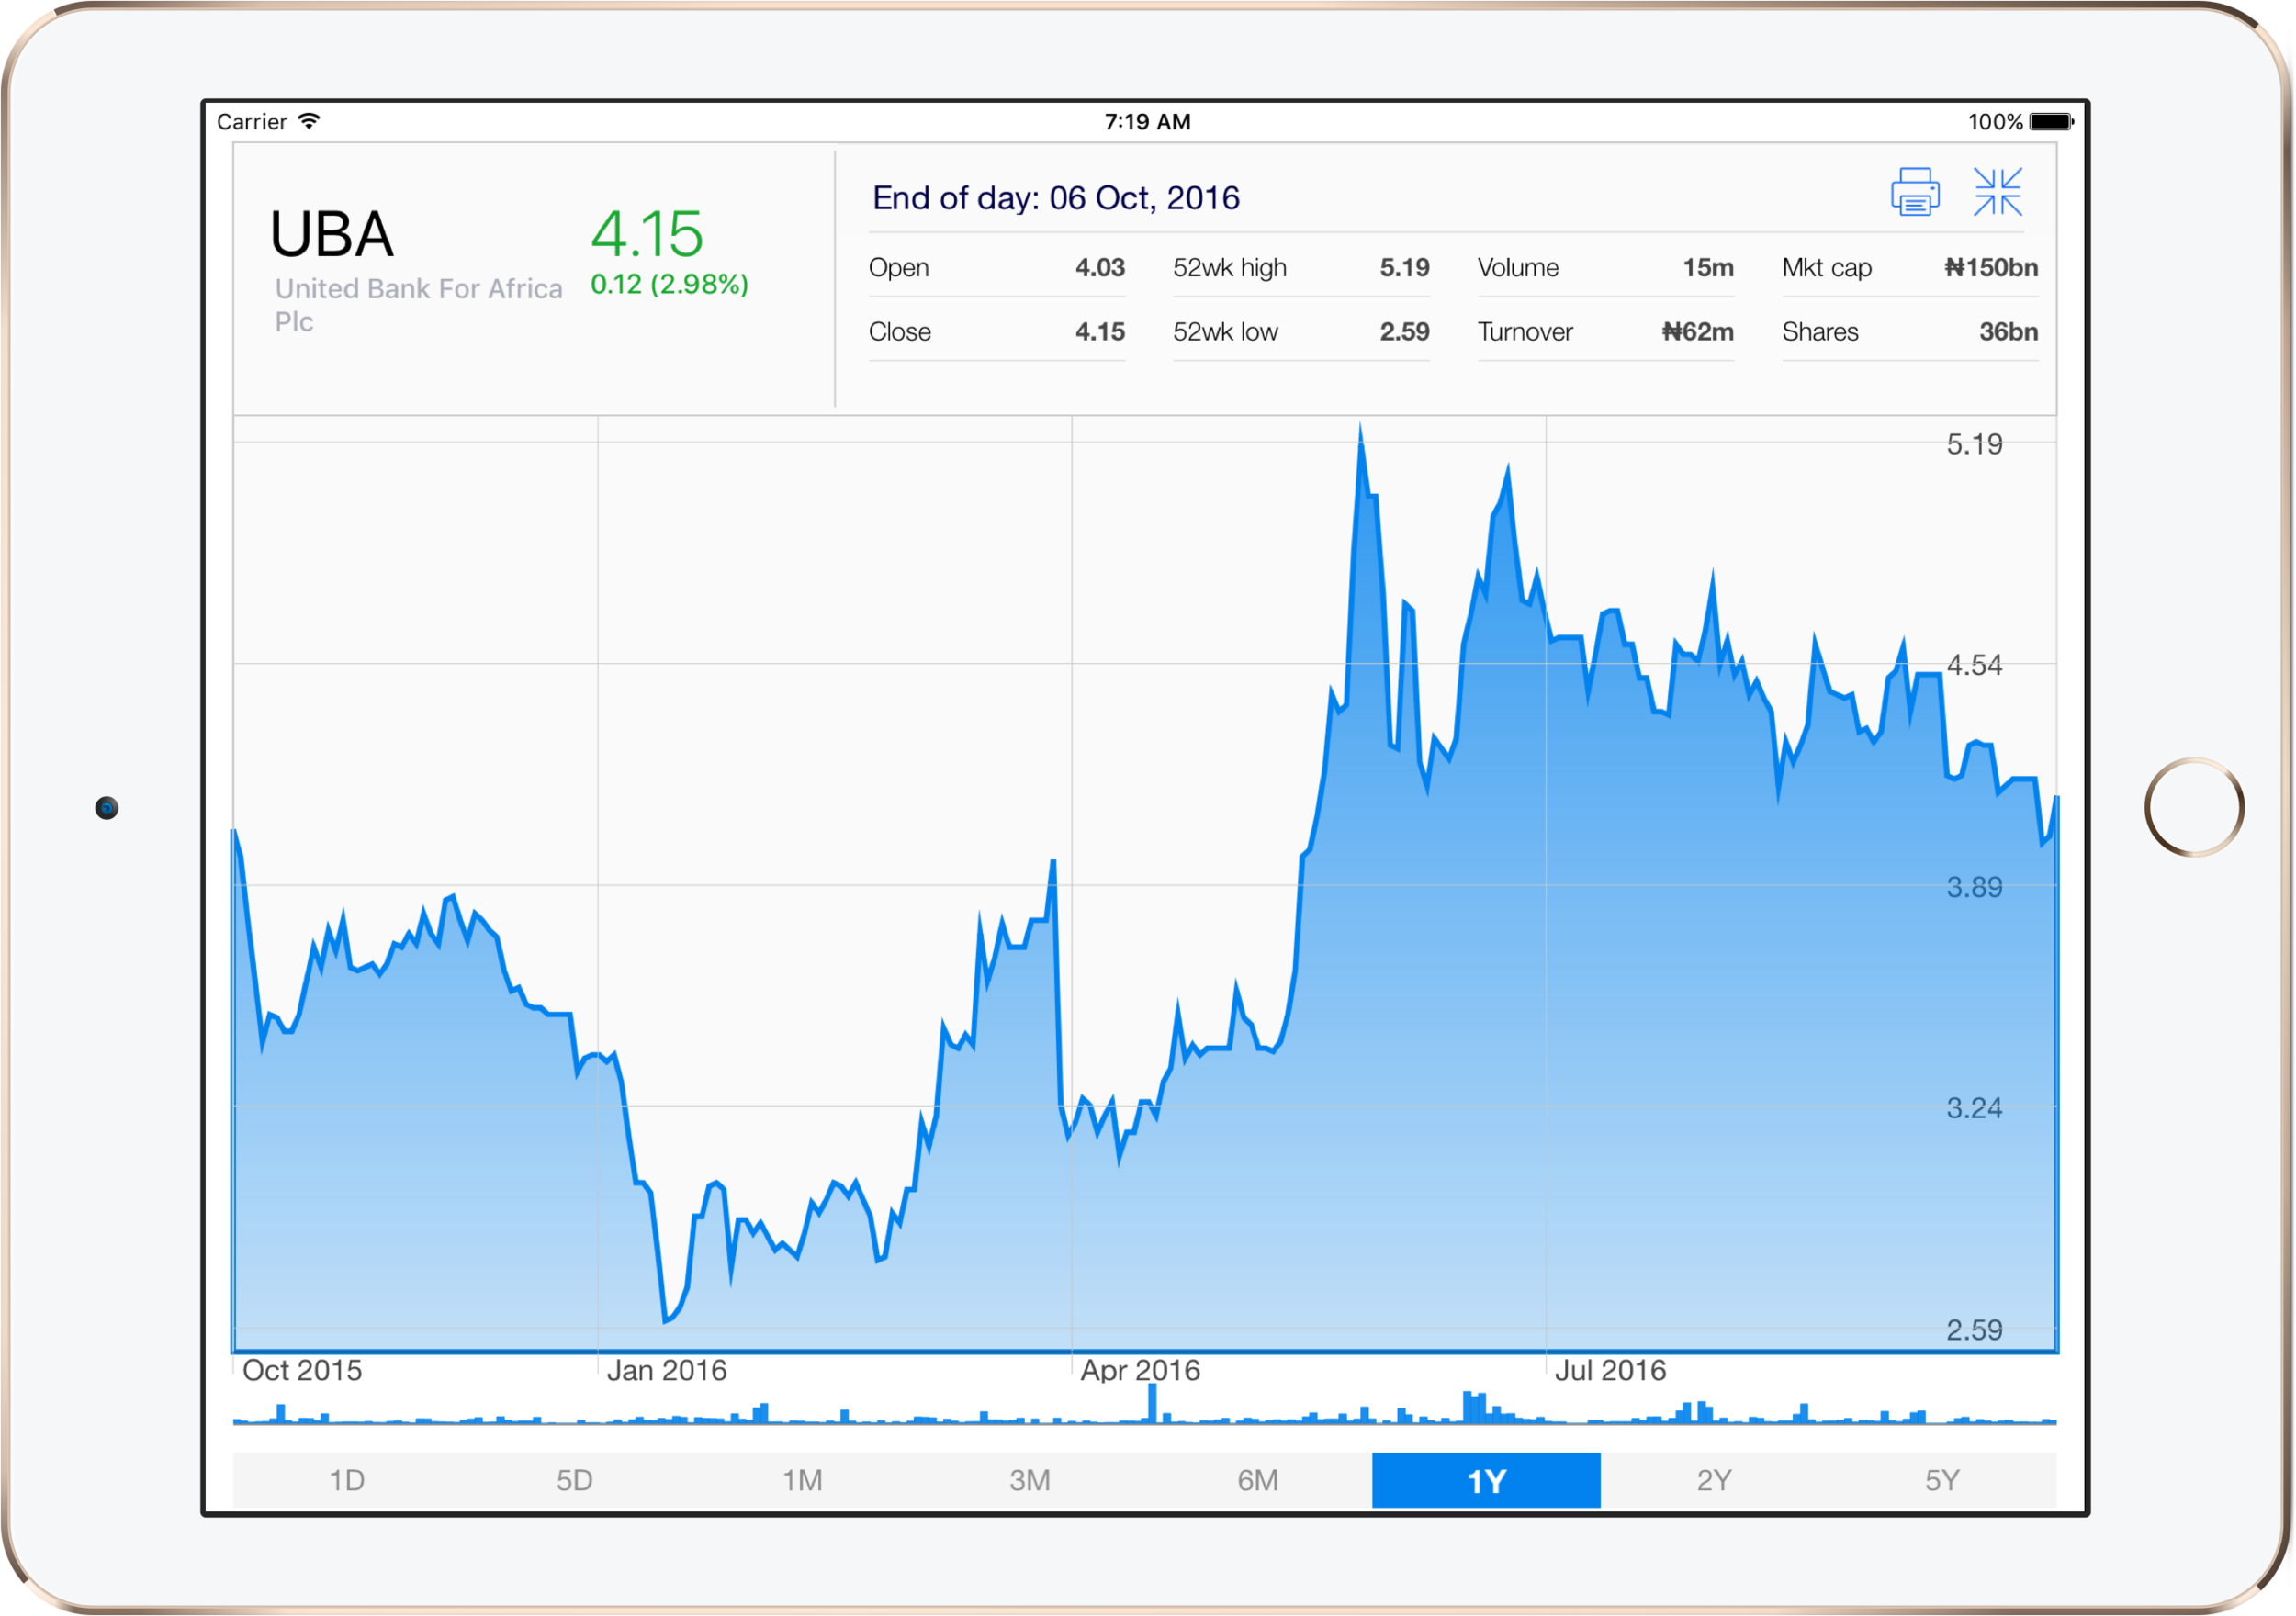
Task: Tap the green 4.15 share price
Action: point(647,234)
